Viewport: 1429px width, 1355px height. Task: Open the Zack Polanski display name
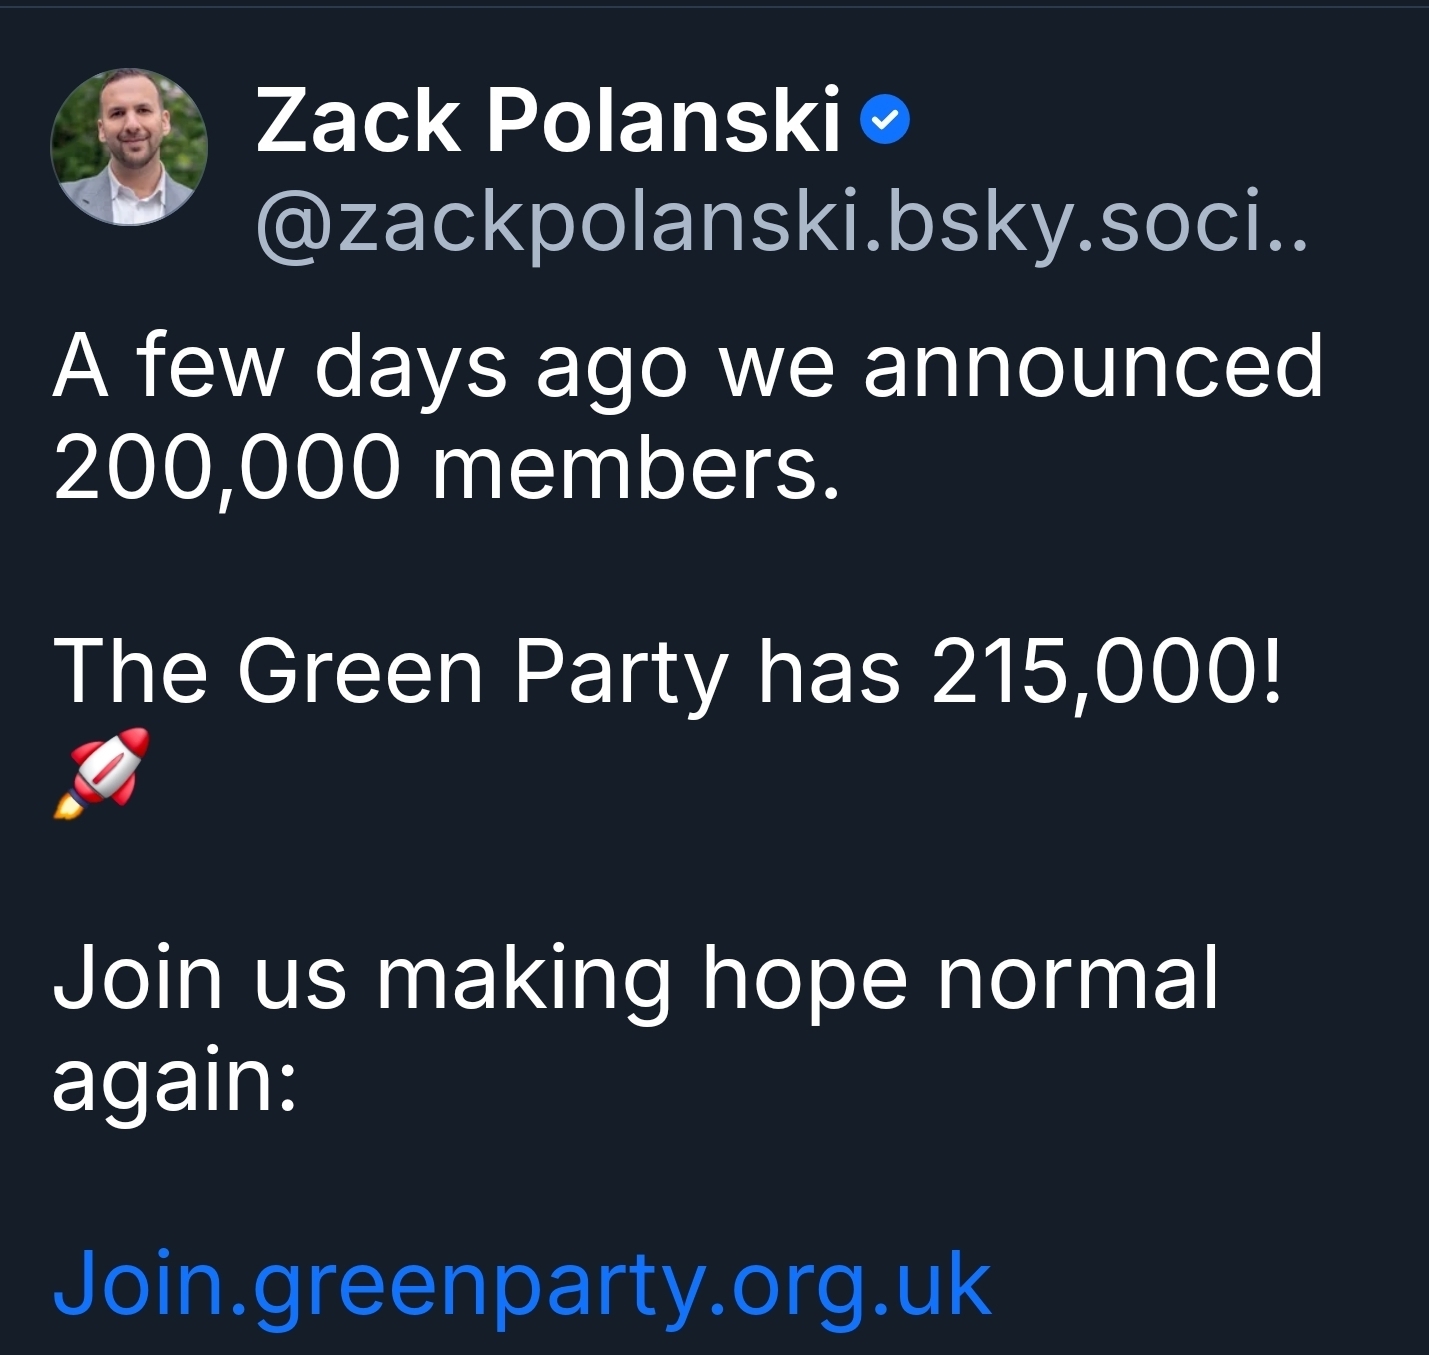point(547,121)
